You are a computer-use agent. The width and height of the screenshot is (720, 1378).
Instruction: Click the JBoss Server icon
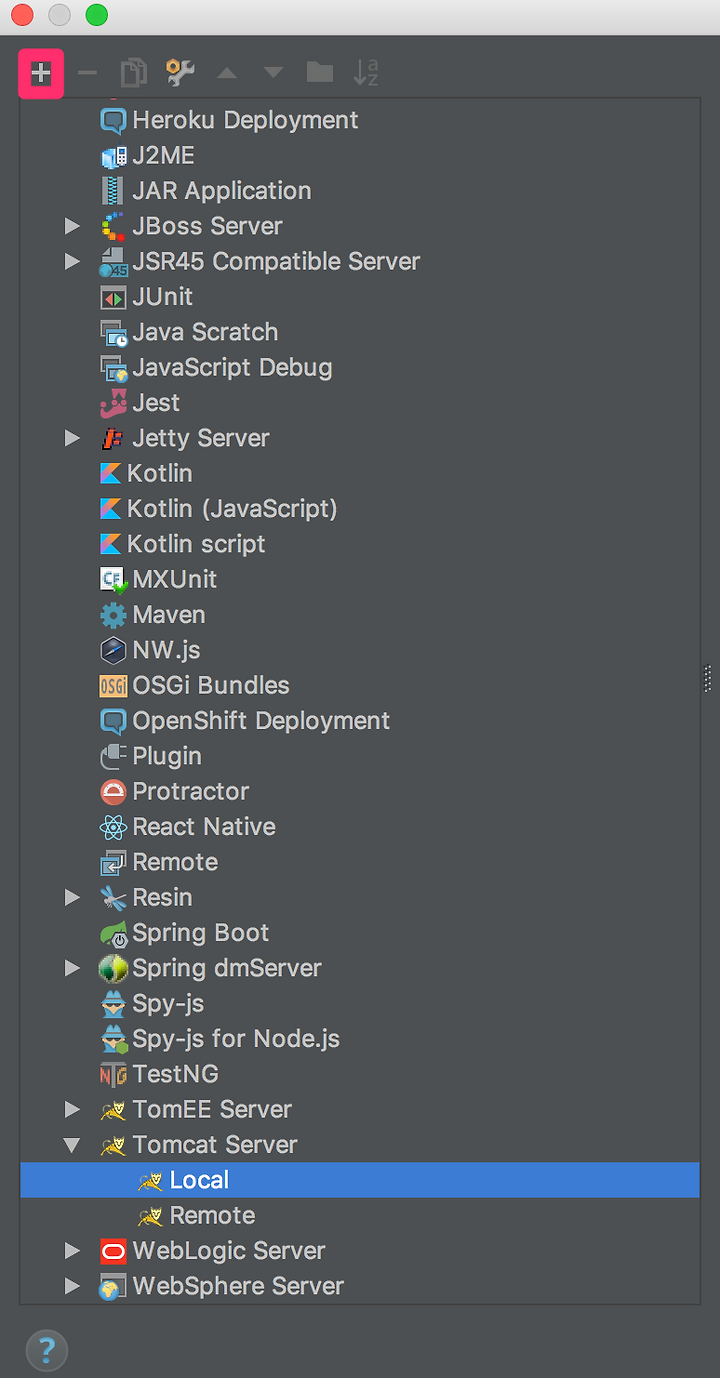pyautogui.click(x=114, y=226)
